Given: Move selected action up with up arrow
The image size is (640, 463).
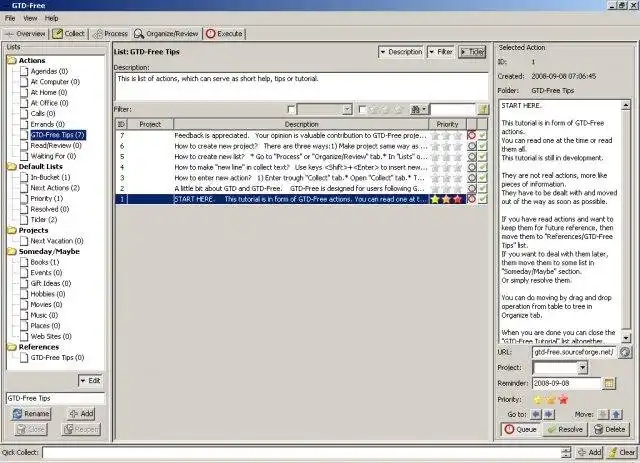Looking at the screenshot, I should 616,414.
